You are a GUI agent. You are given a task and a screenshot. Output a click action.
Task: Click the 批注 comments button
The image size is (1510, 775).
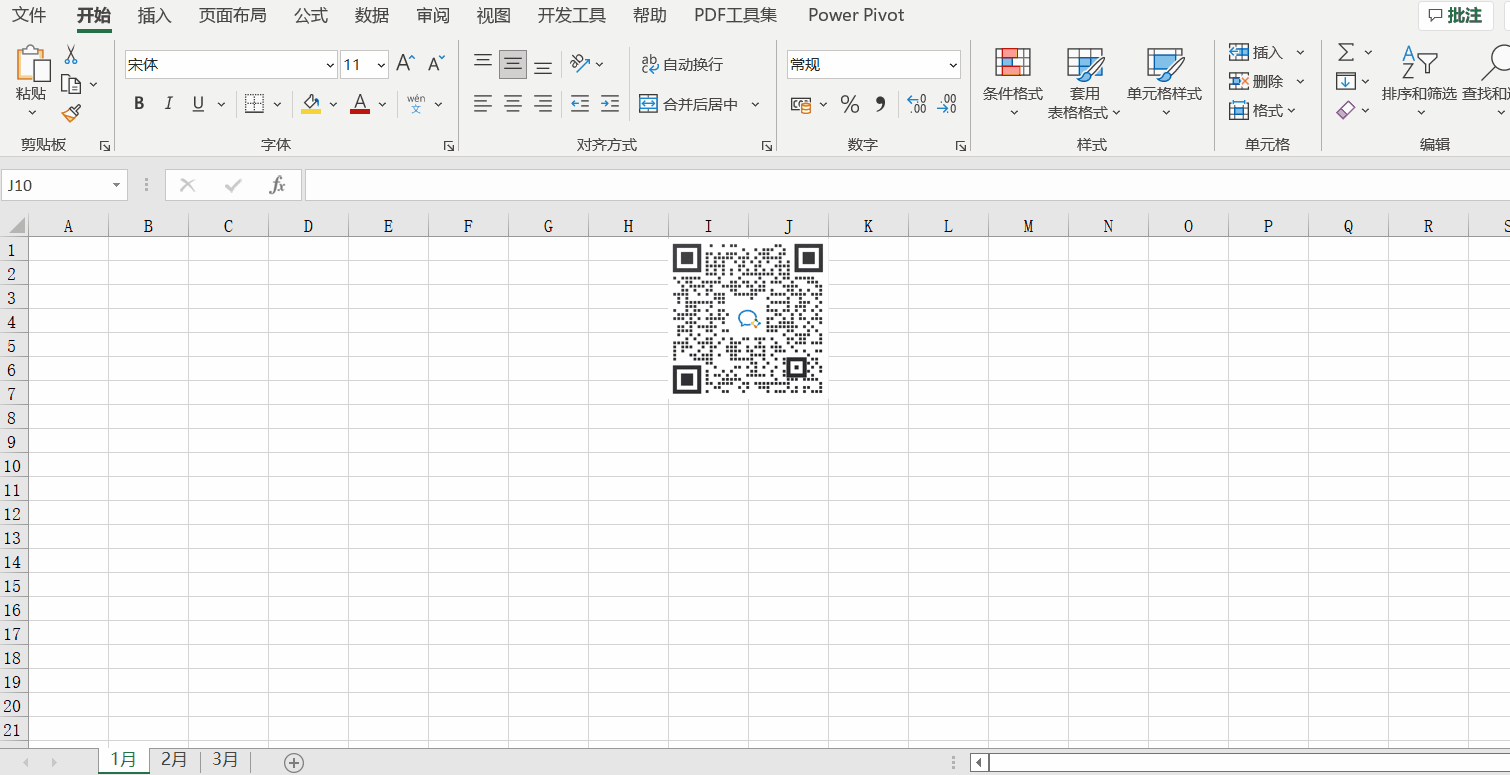[x=1456, y=15]
